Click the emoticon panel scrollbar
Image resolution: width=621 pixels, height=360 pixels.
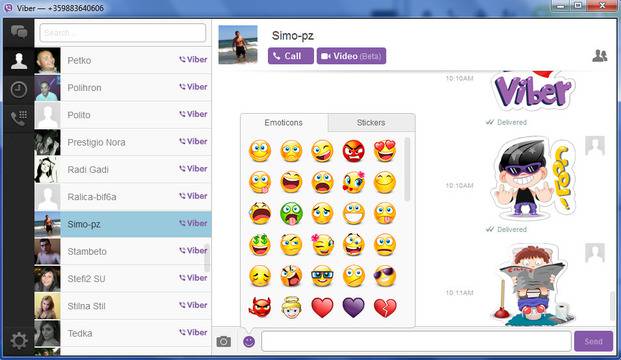(x=407, y=170)
